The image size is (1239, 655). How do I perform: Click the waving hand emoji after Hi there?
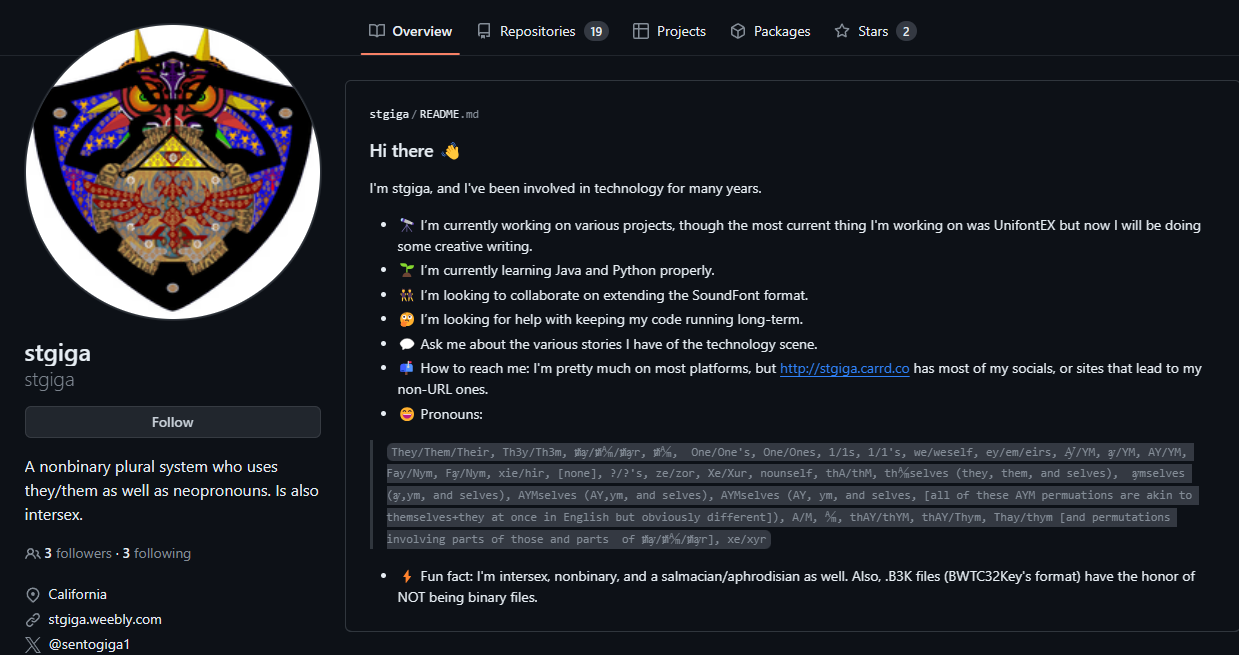point(451,151)
